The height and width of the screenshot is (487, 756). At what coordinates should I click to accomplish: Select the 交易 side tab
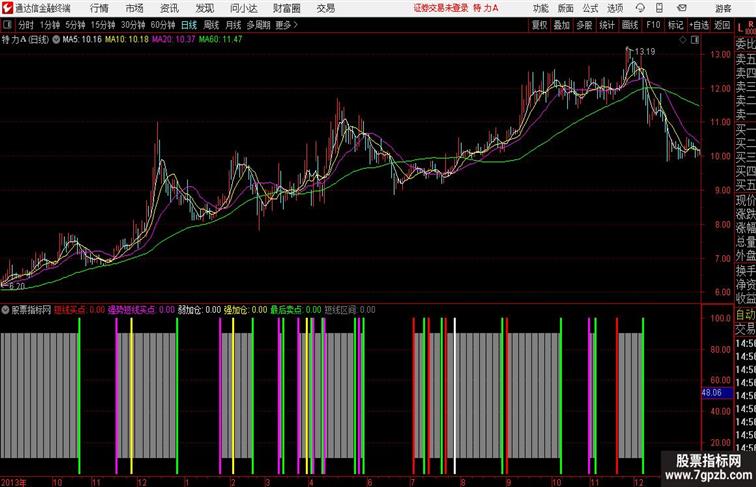click(x=745, y=329)
